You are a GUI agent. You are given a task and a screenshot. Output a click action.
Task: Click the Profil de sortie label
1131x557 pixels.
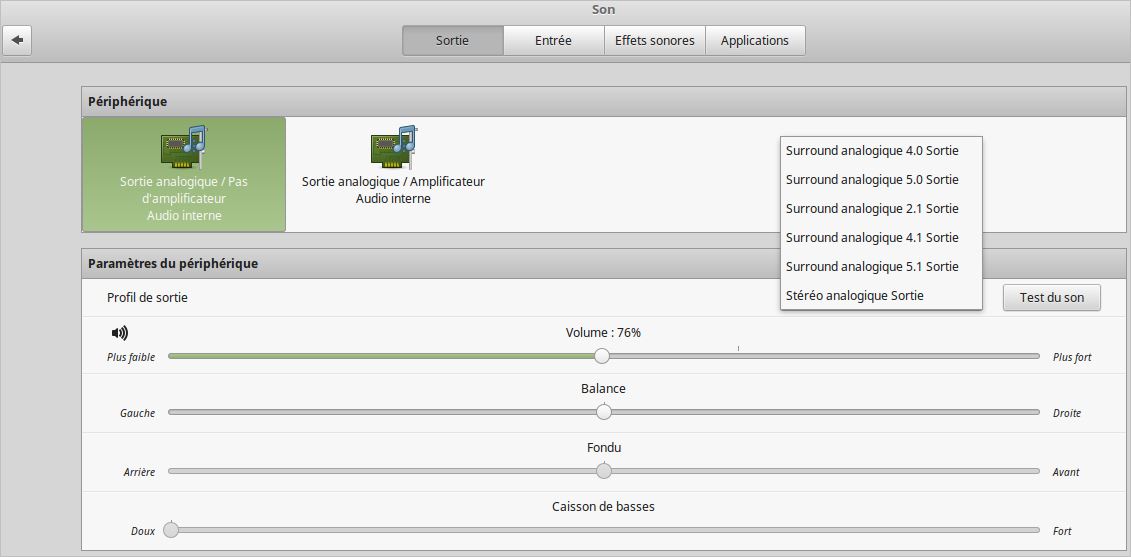click(x=147, y=297)
